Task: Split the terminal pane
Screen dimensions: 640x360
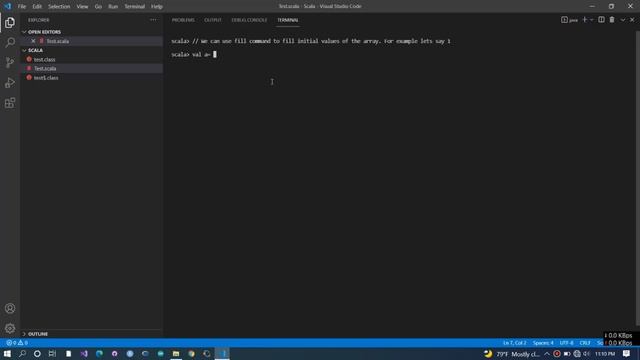Action: 601,20
